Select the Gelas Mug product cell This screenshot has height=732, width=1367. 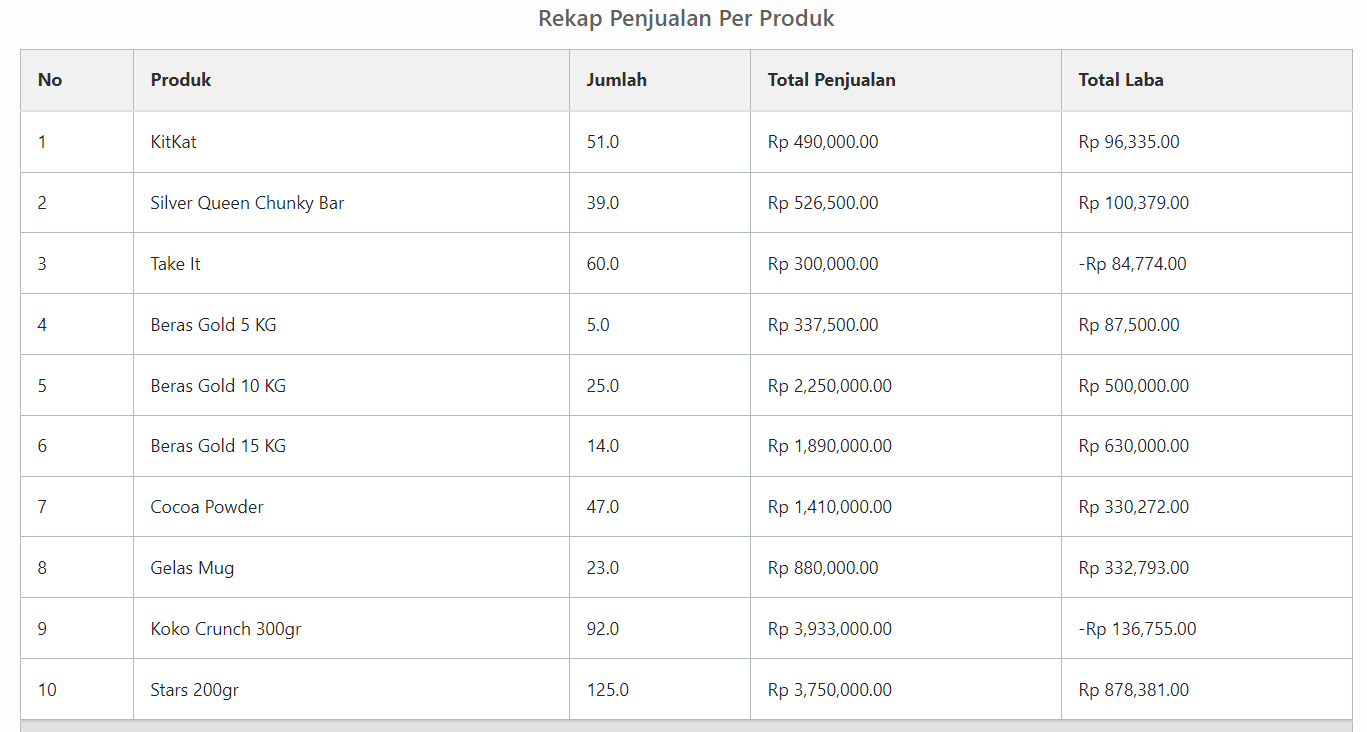tap(192, 568)
